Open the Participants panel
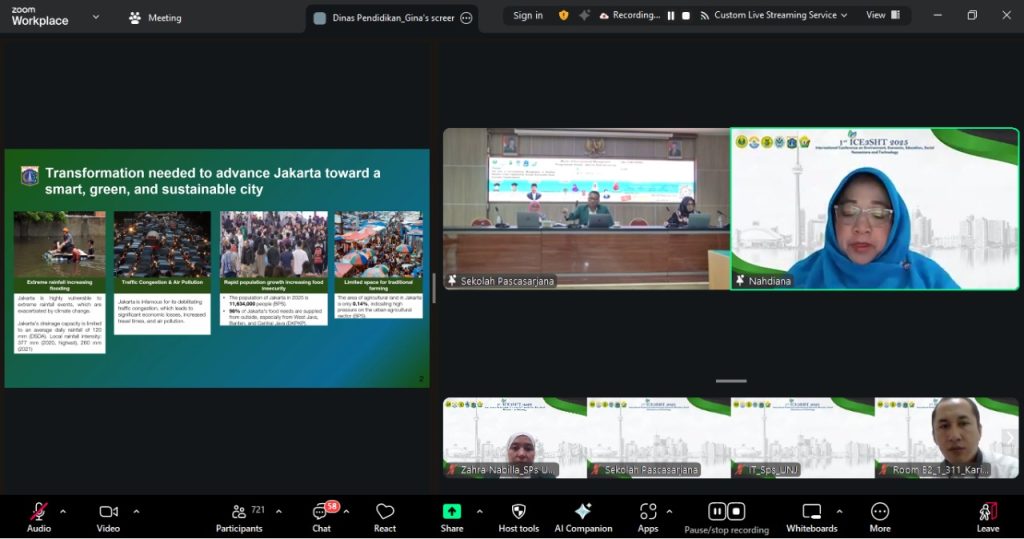Image resolution: width=1024 pixels, height=539 pixels. [x=239, y=512]
